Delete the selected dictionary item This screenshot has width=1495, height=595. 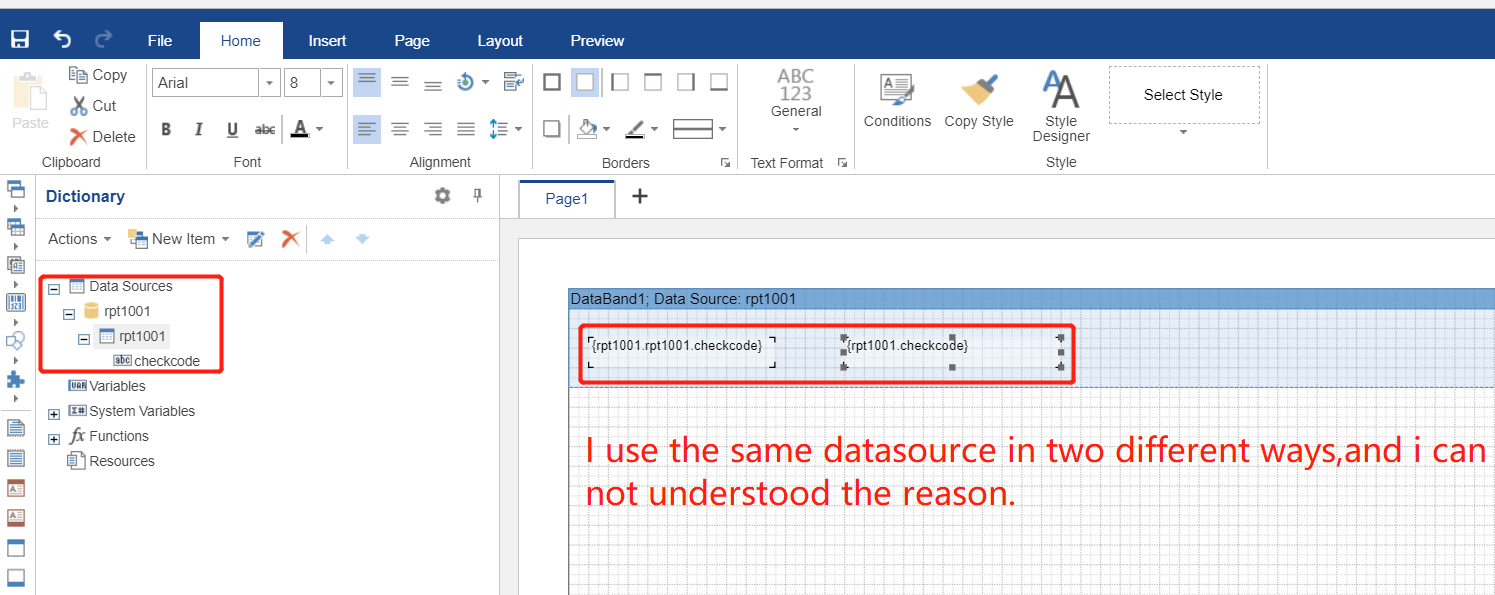tap(290, 239)
